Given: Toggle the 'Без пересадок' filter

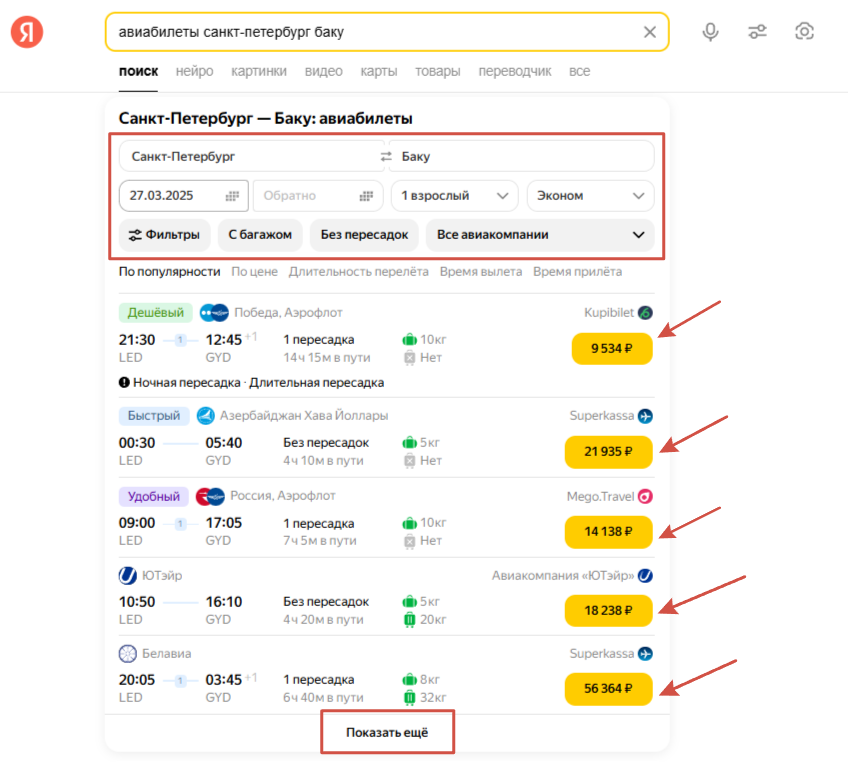Looking at the screenshot, I should click(x=364, y=235).
